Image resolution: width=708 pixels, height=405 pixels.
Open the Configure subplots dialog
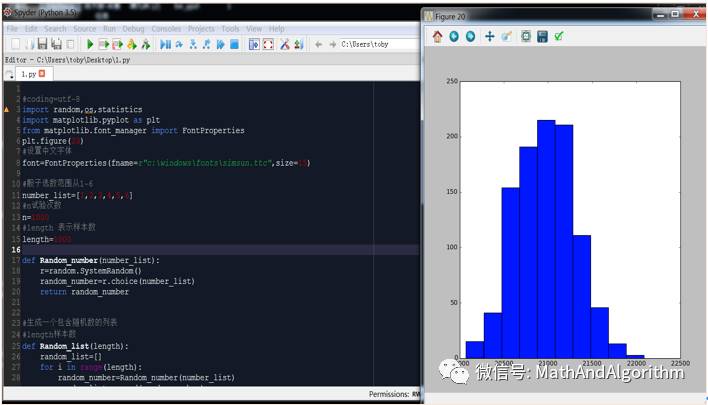(x=525, y=37)
